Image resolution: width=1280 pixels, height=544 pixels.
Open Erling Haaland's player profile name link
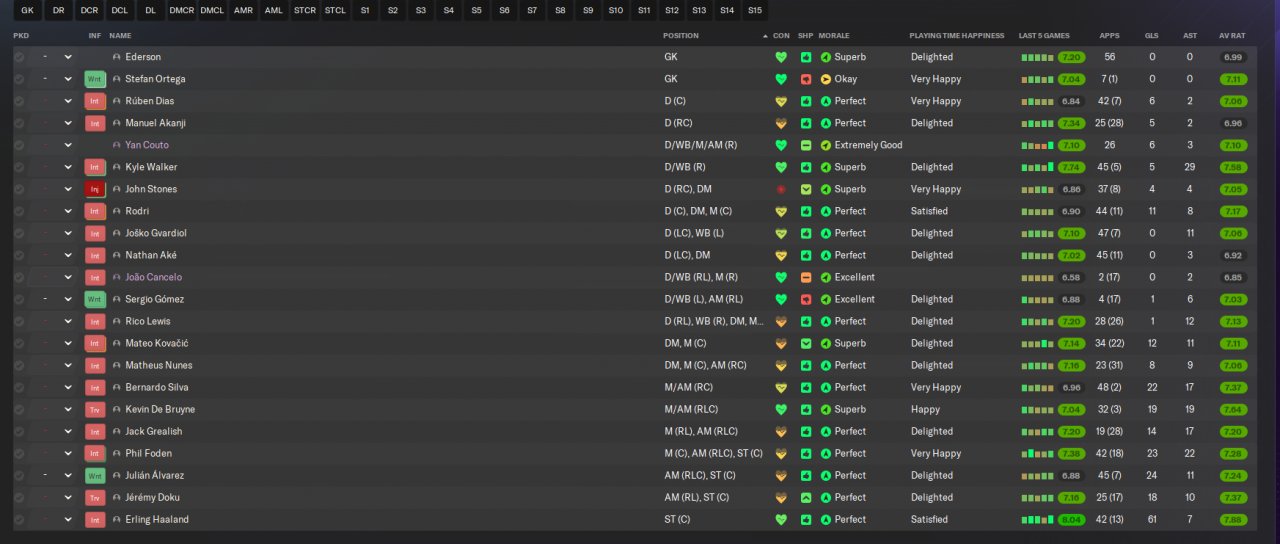(157, 519)
